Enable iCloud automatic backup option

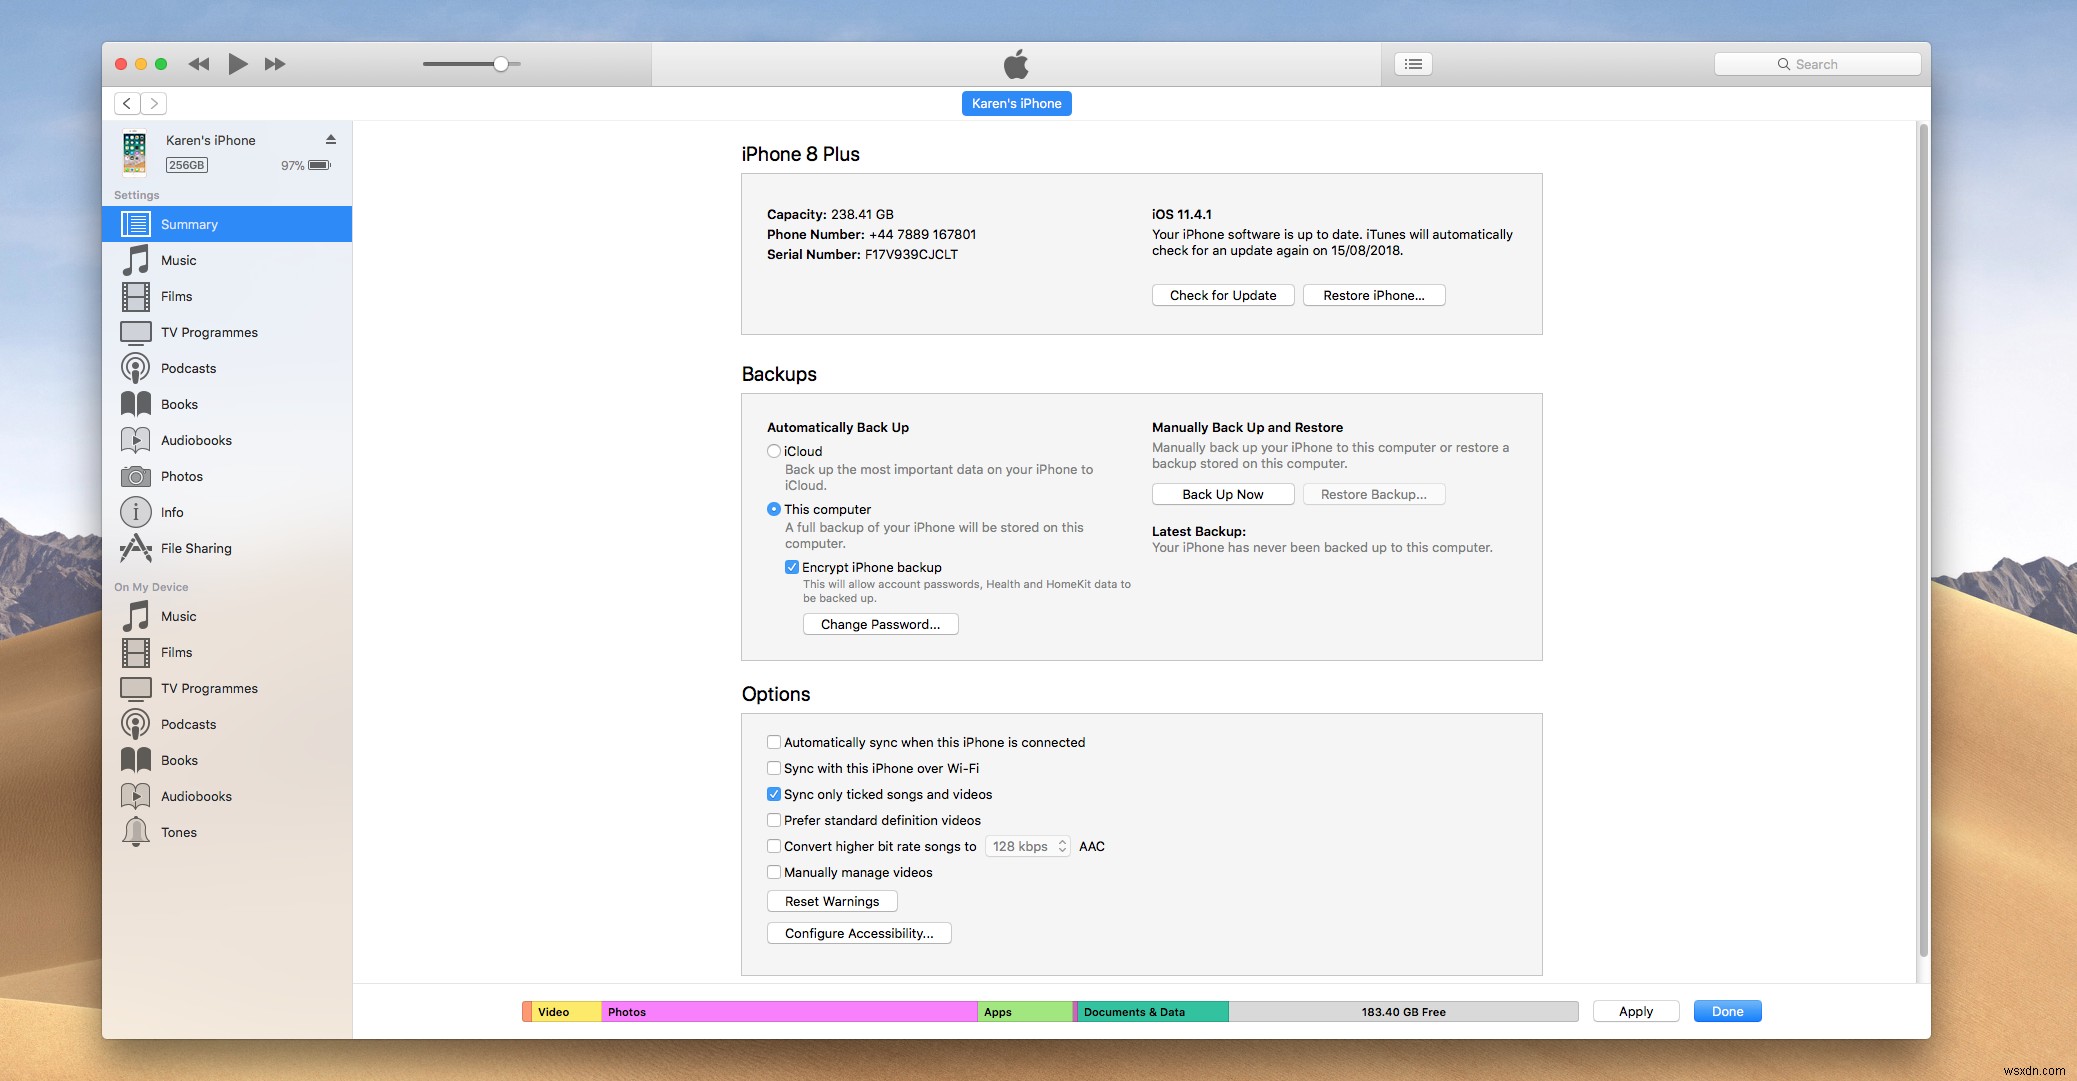pyautogui.click(x=773, y=451)
